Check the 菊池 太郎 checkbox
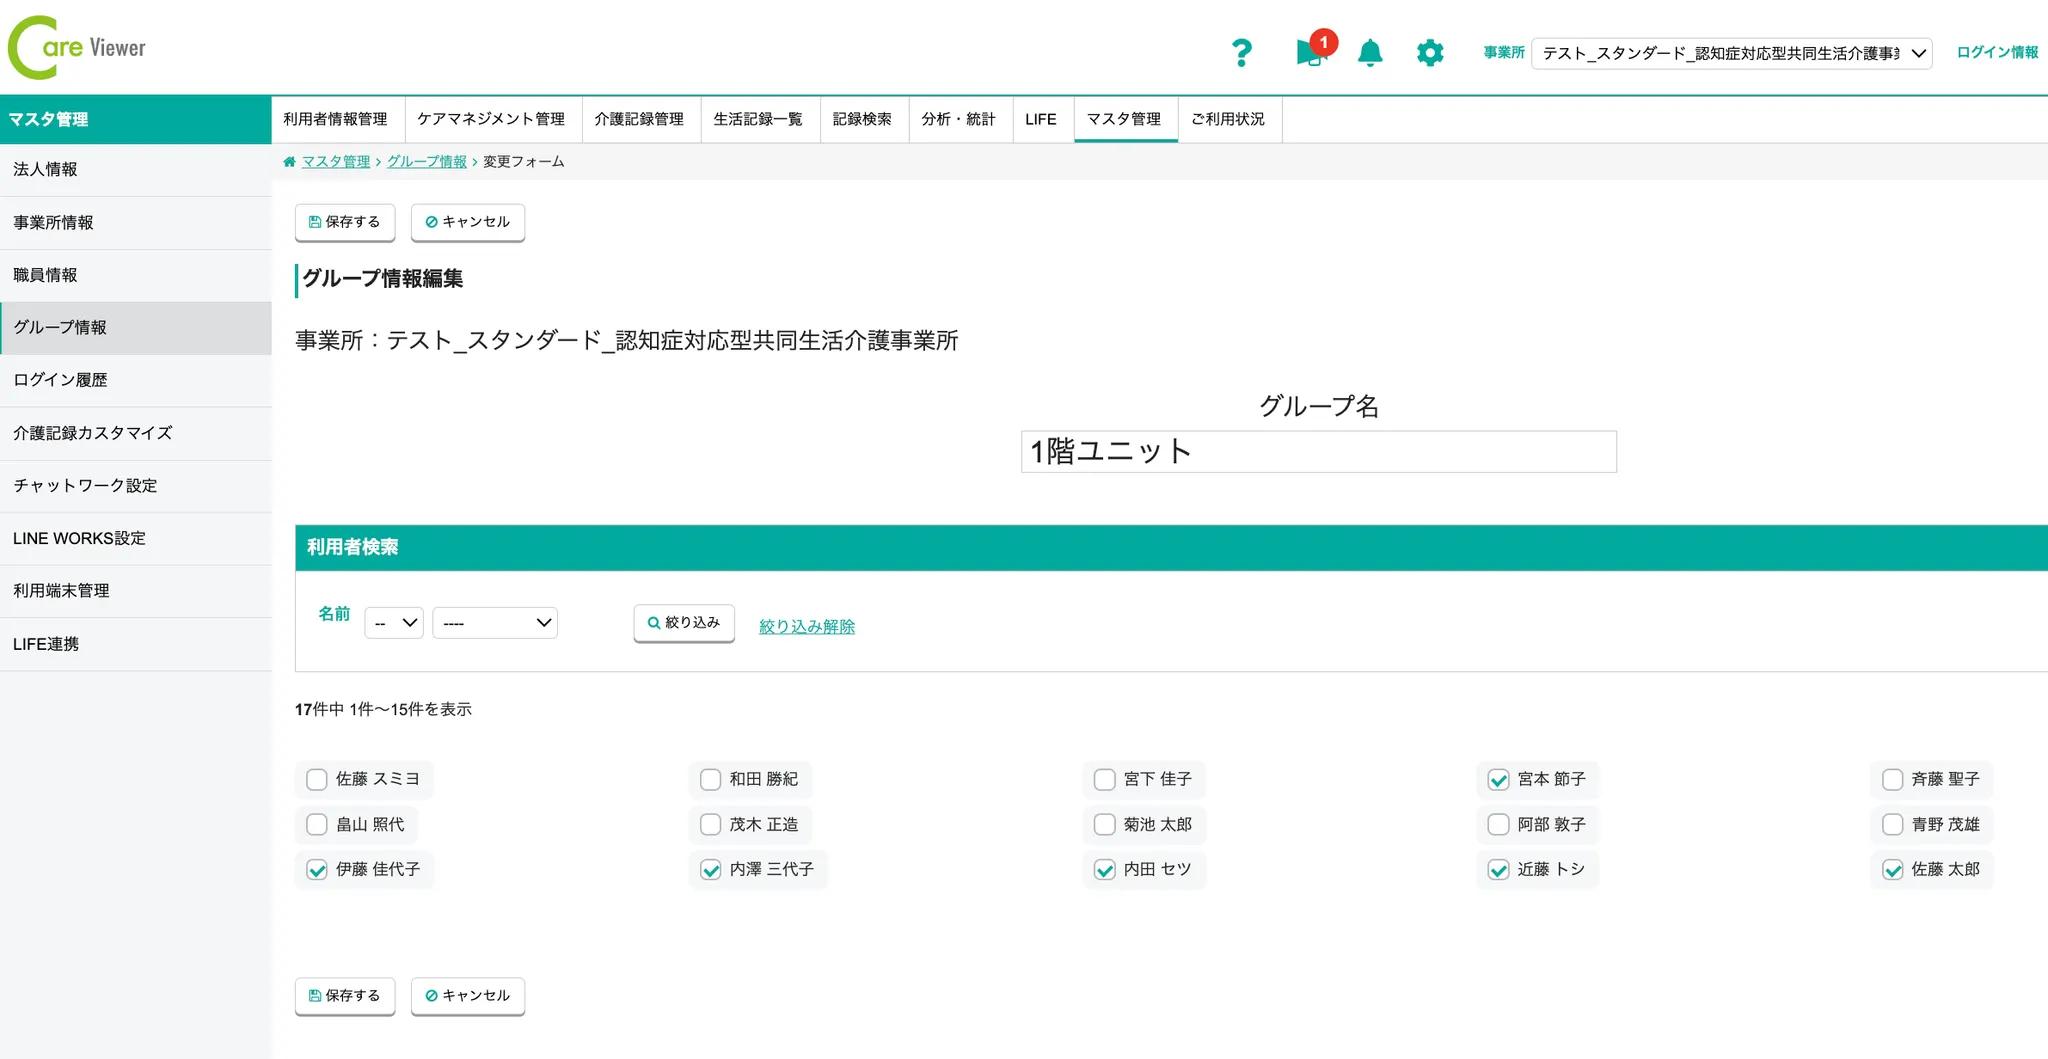 click(x=1105, y=824)
